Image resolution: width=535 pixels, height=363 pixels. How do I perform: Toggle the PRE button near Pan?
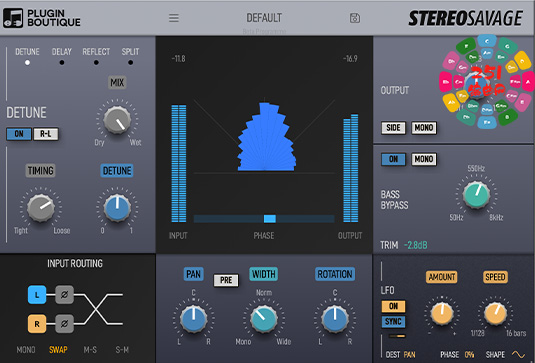pyautogui.click(x=226, y=280)
